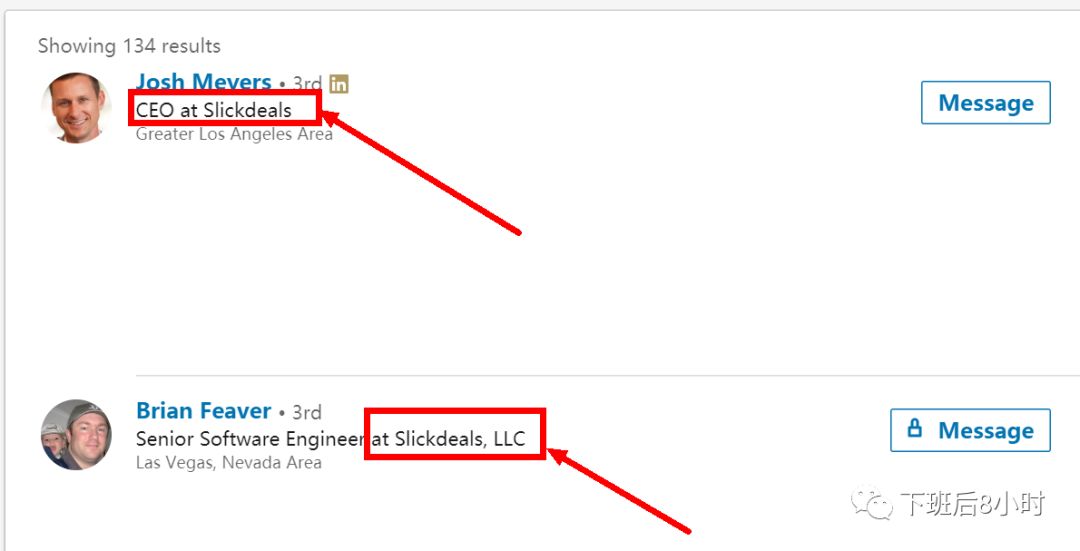The image size is (1080, 551).
Task: Select the CEO at Slickdeals headline
Action: (x=214, y=110)
